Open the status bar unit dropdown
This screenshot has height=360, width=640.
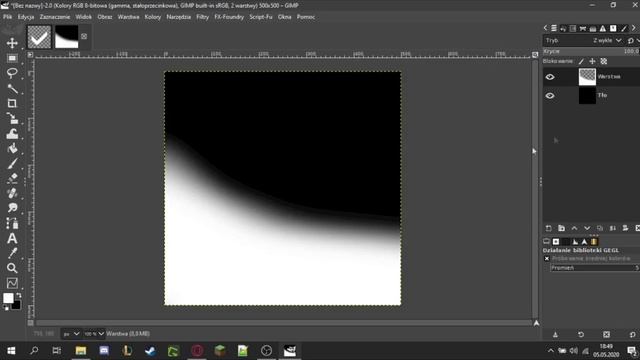tap(71, 334)
